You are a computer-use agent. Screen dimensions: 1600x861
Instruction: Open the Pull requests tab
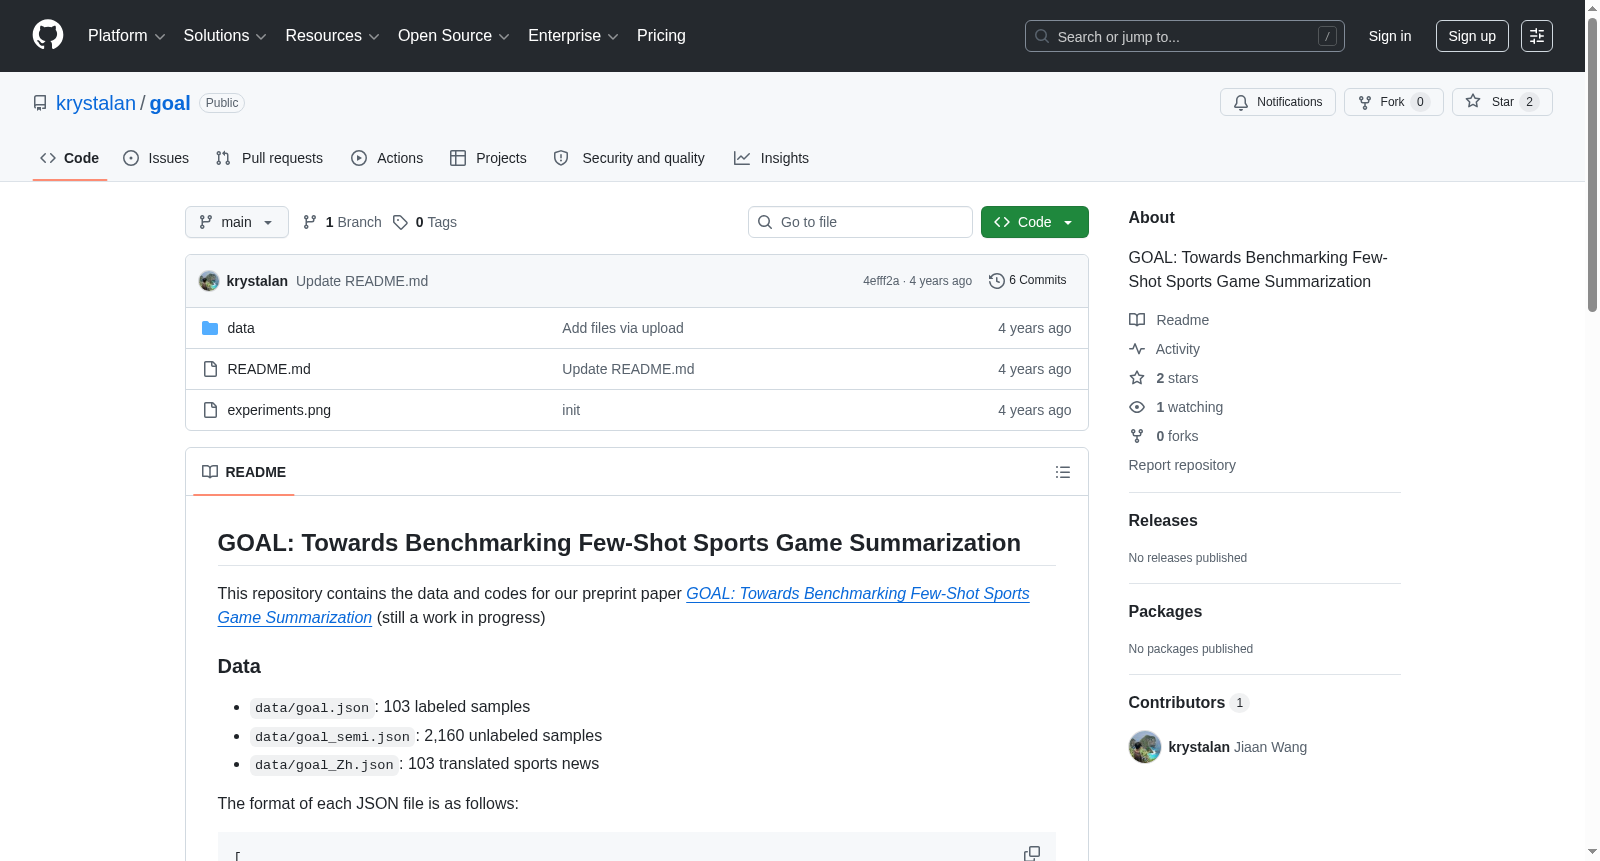coord(269,158)
